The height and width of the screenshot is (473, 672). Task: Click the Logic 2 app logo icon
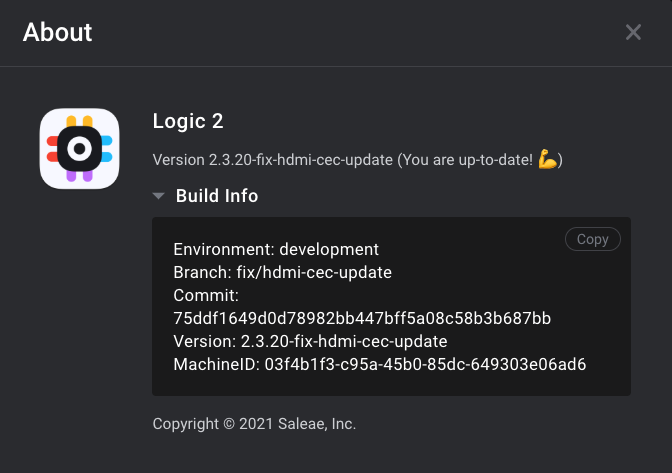click(79, 148)
